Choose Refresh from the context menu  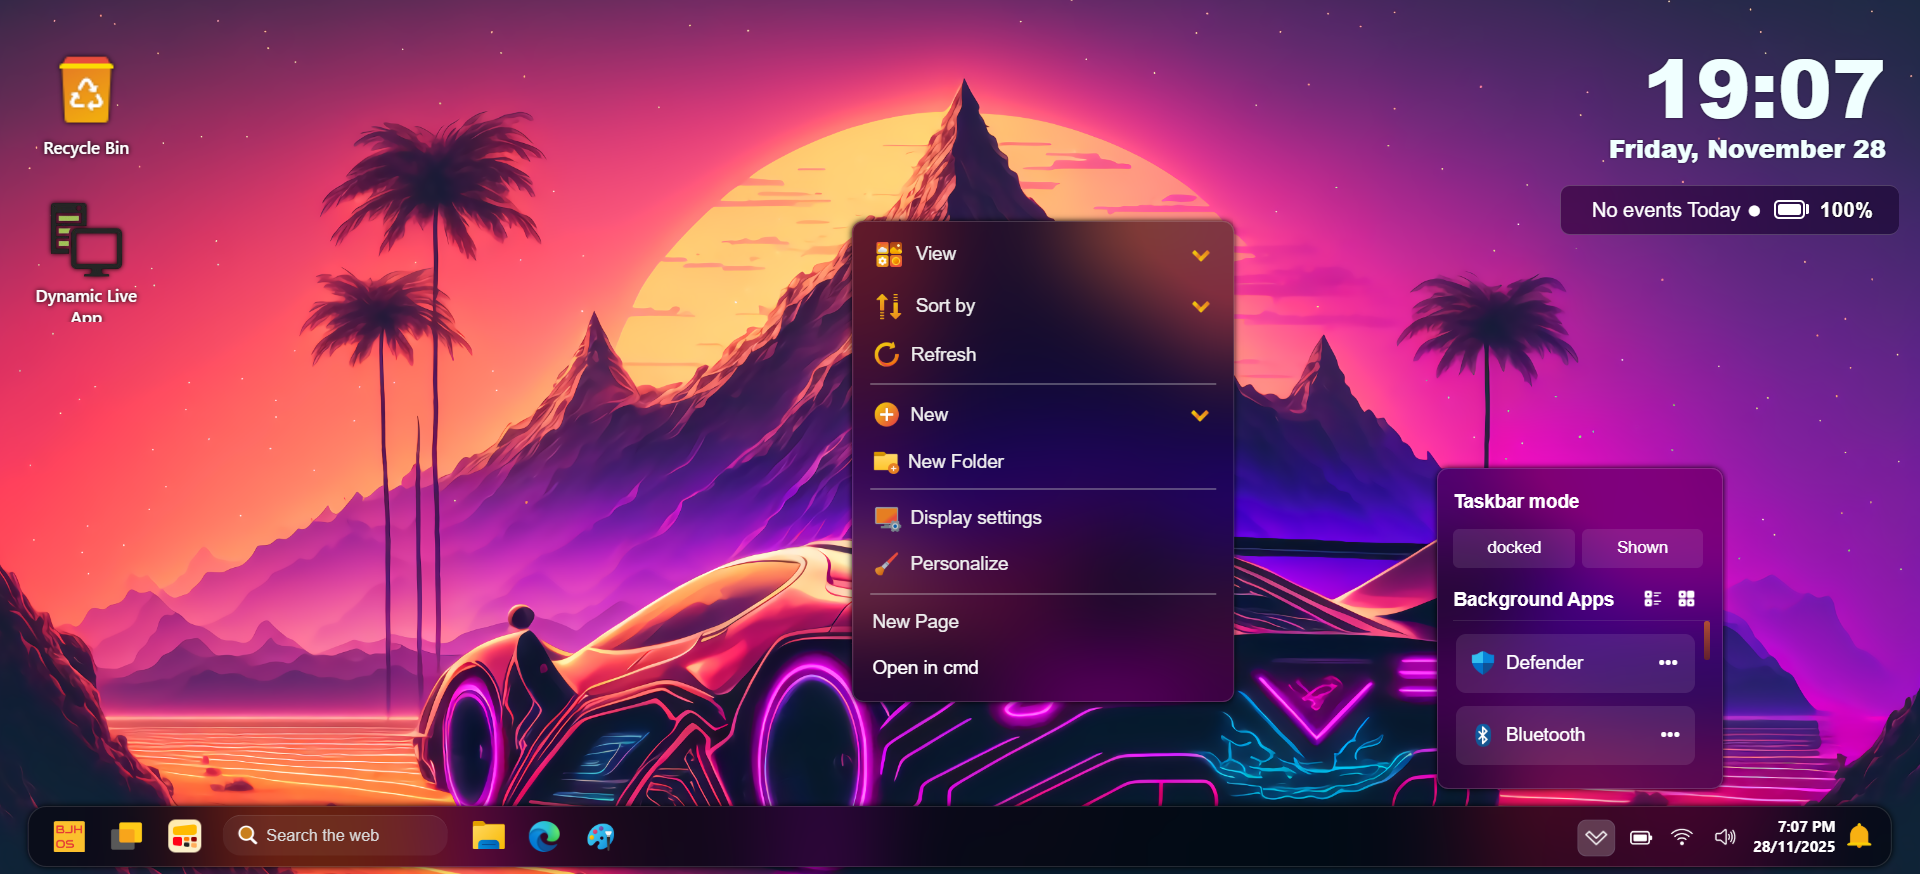1043,355
